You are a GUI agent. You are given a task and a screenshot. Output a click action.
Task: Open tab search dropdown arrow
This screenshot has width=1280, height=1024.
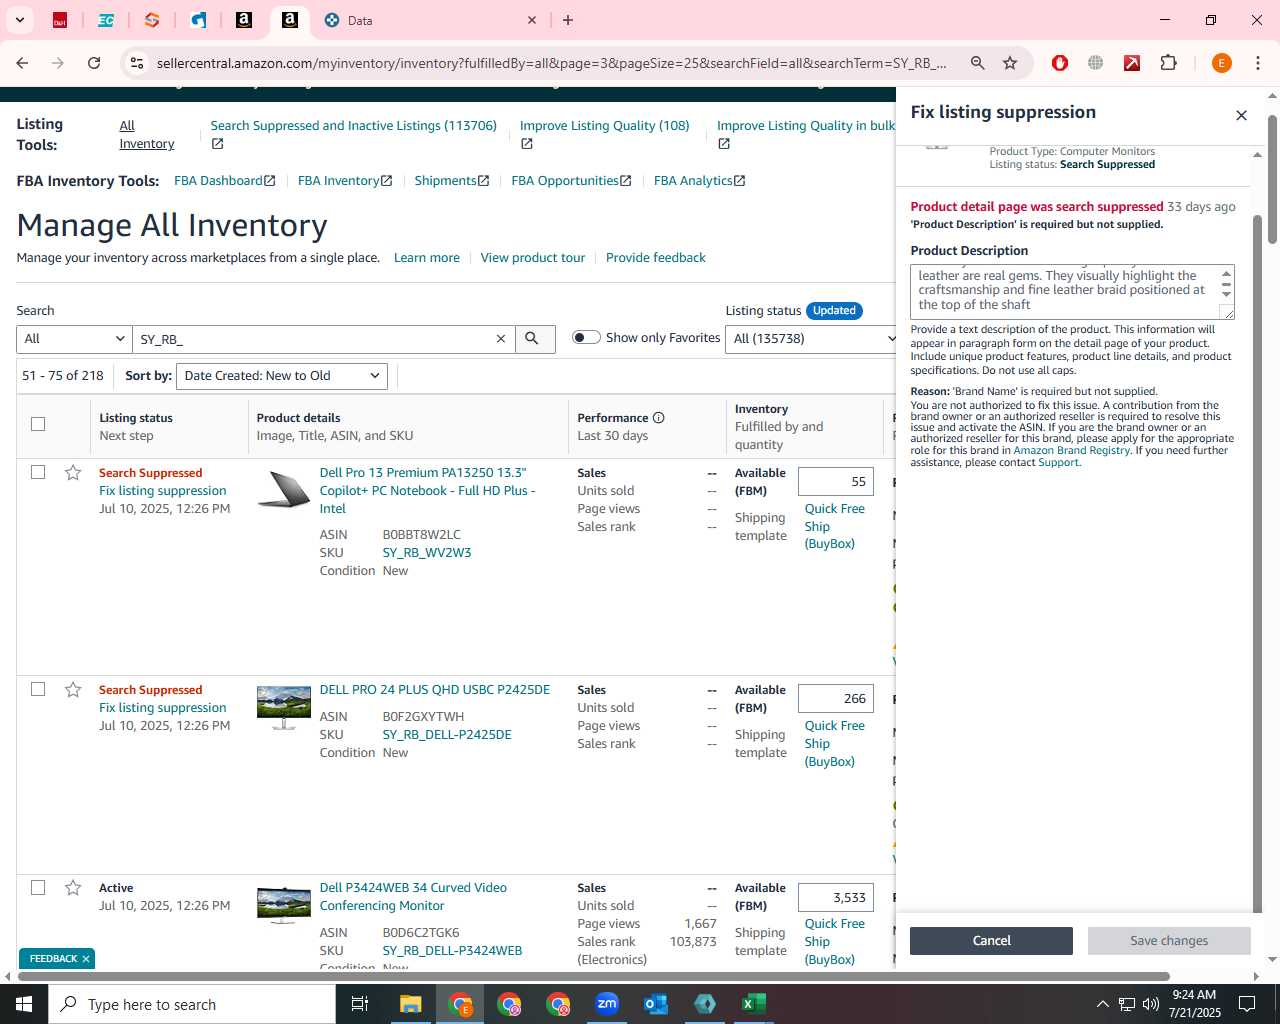click(x=19, y=20)
